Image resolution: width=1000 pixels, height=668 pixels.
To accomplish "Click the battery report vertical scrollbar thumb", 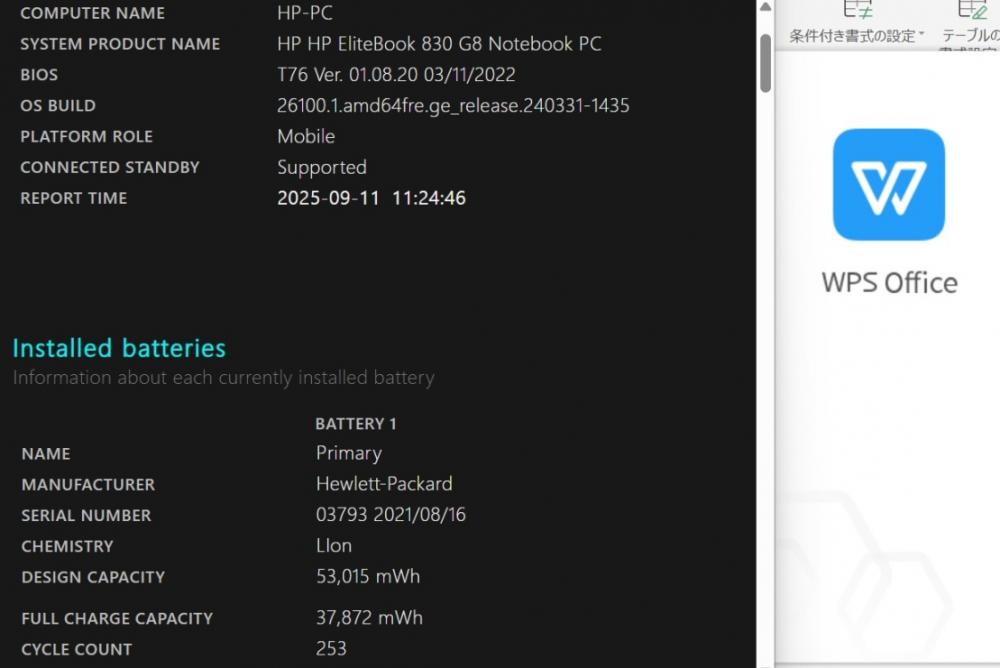I will pos(765,63).
